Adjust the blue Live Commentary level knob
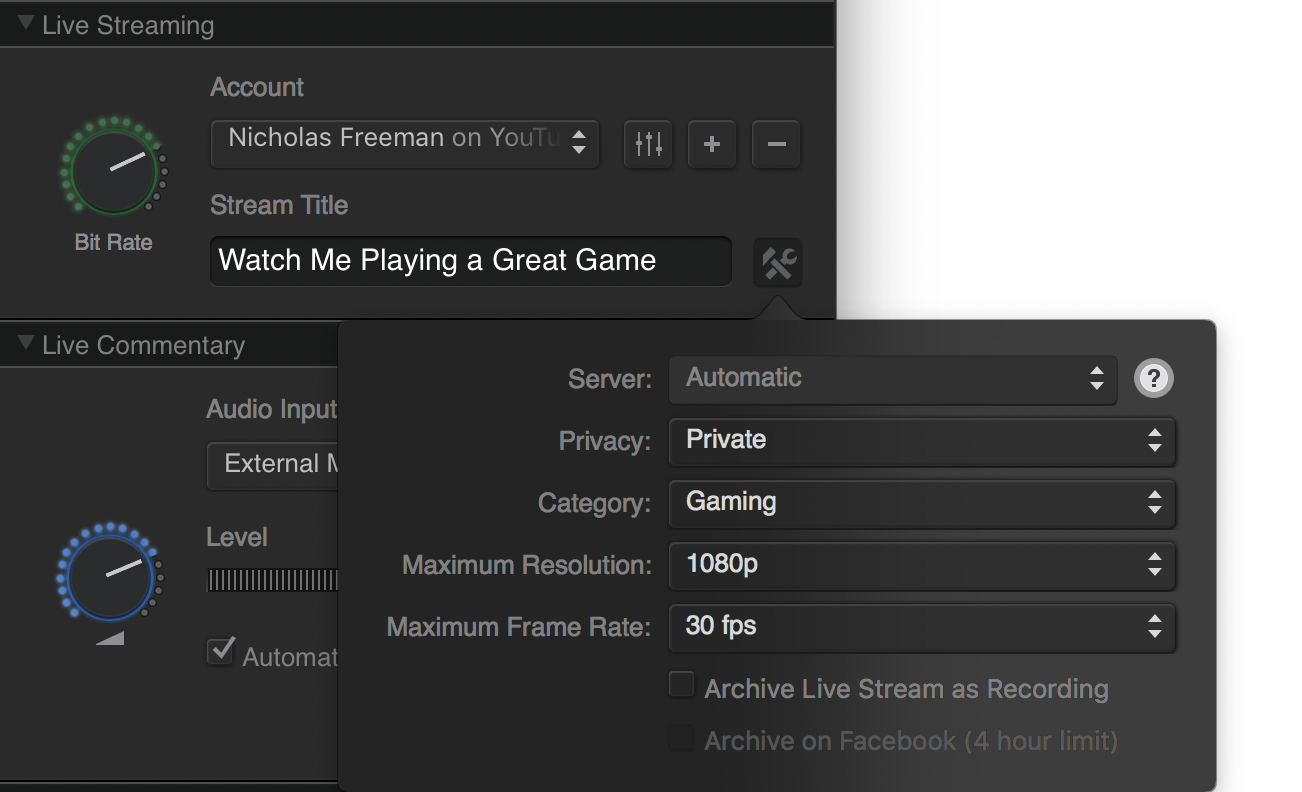This screenshot has height=792, width=1302. [x=110, y=574]
